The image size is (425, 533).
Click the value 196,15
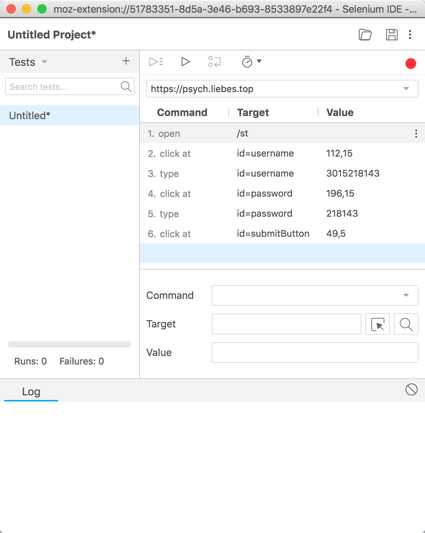tap(340, 194)
